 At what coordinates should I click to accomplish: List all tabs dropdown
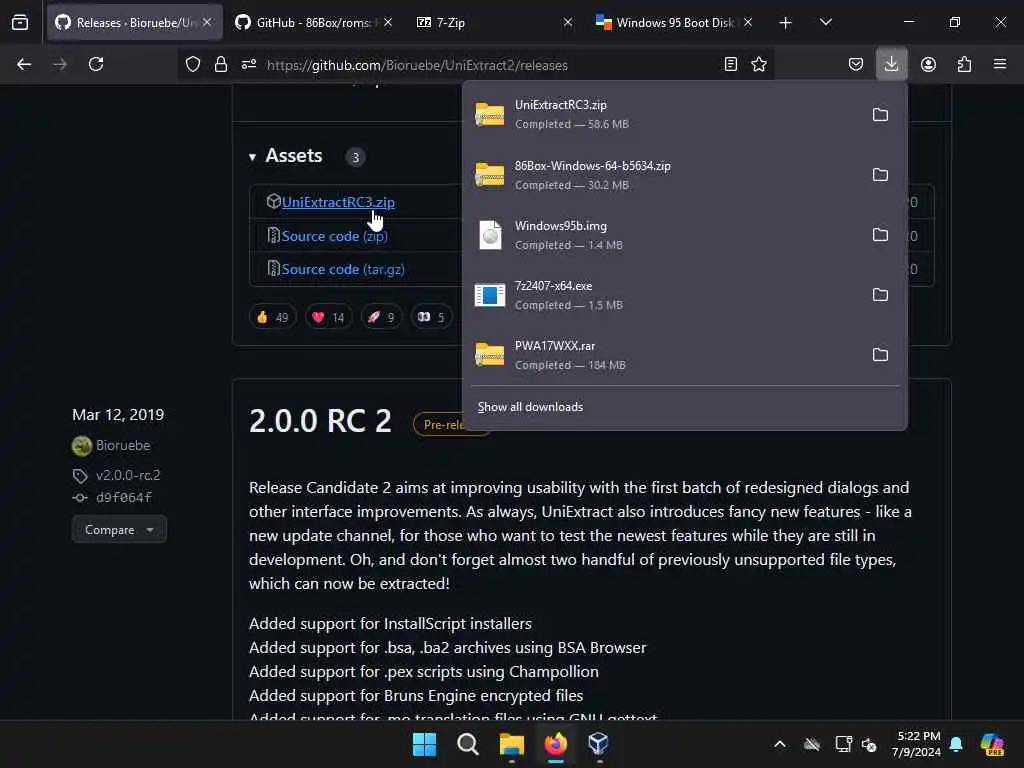pos(825,22)
